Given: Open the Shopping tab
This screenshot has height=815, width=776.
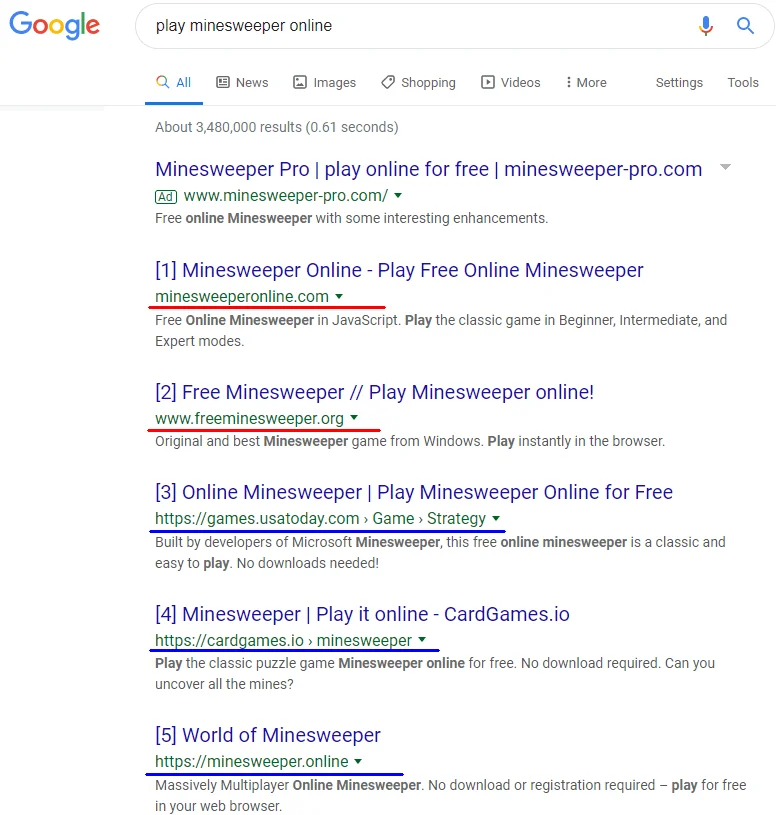Looking at the screenshot, I should pyautogui.click(x=418, y=83).
